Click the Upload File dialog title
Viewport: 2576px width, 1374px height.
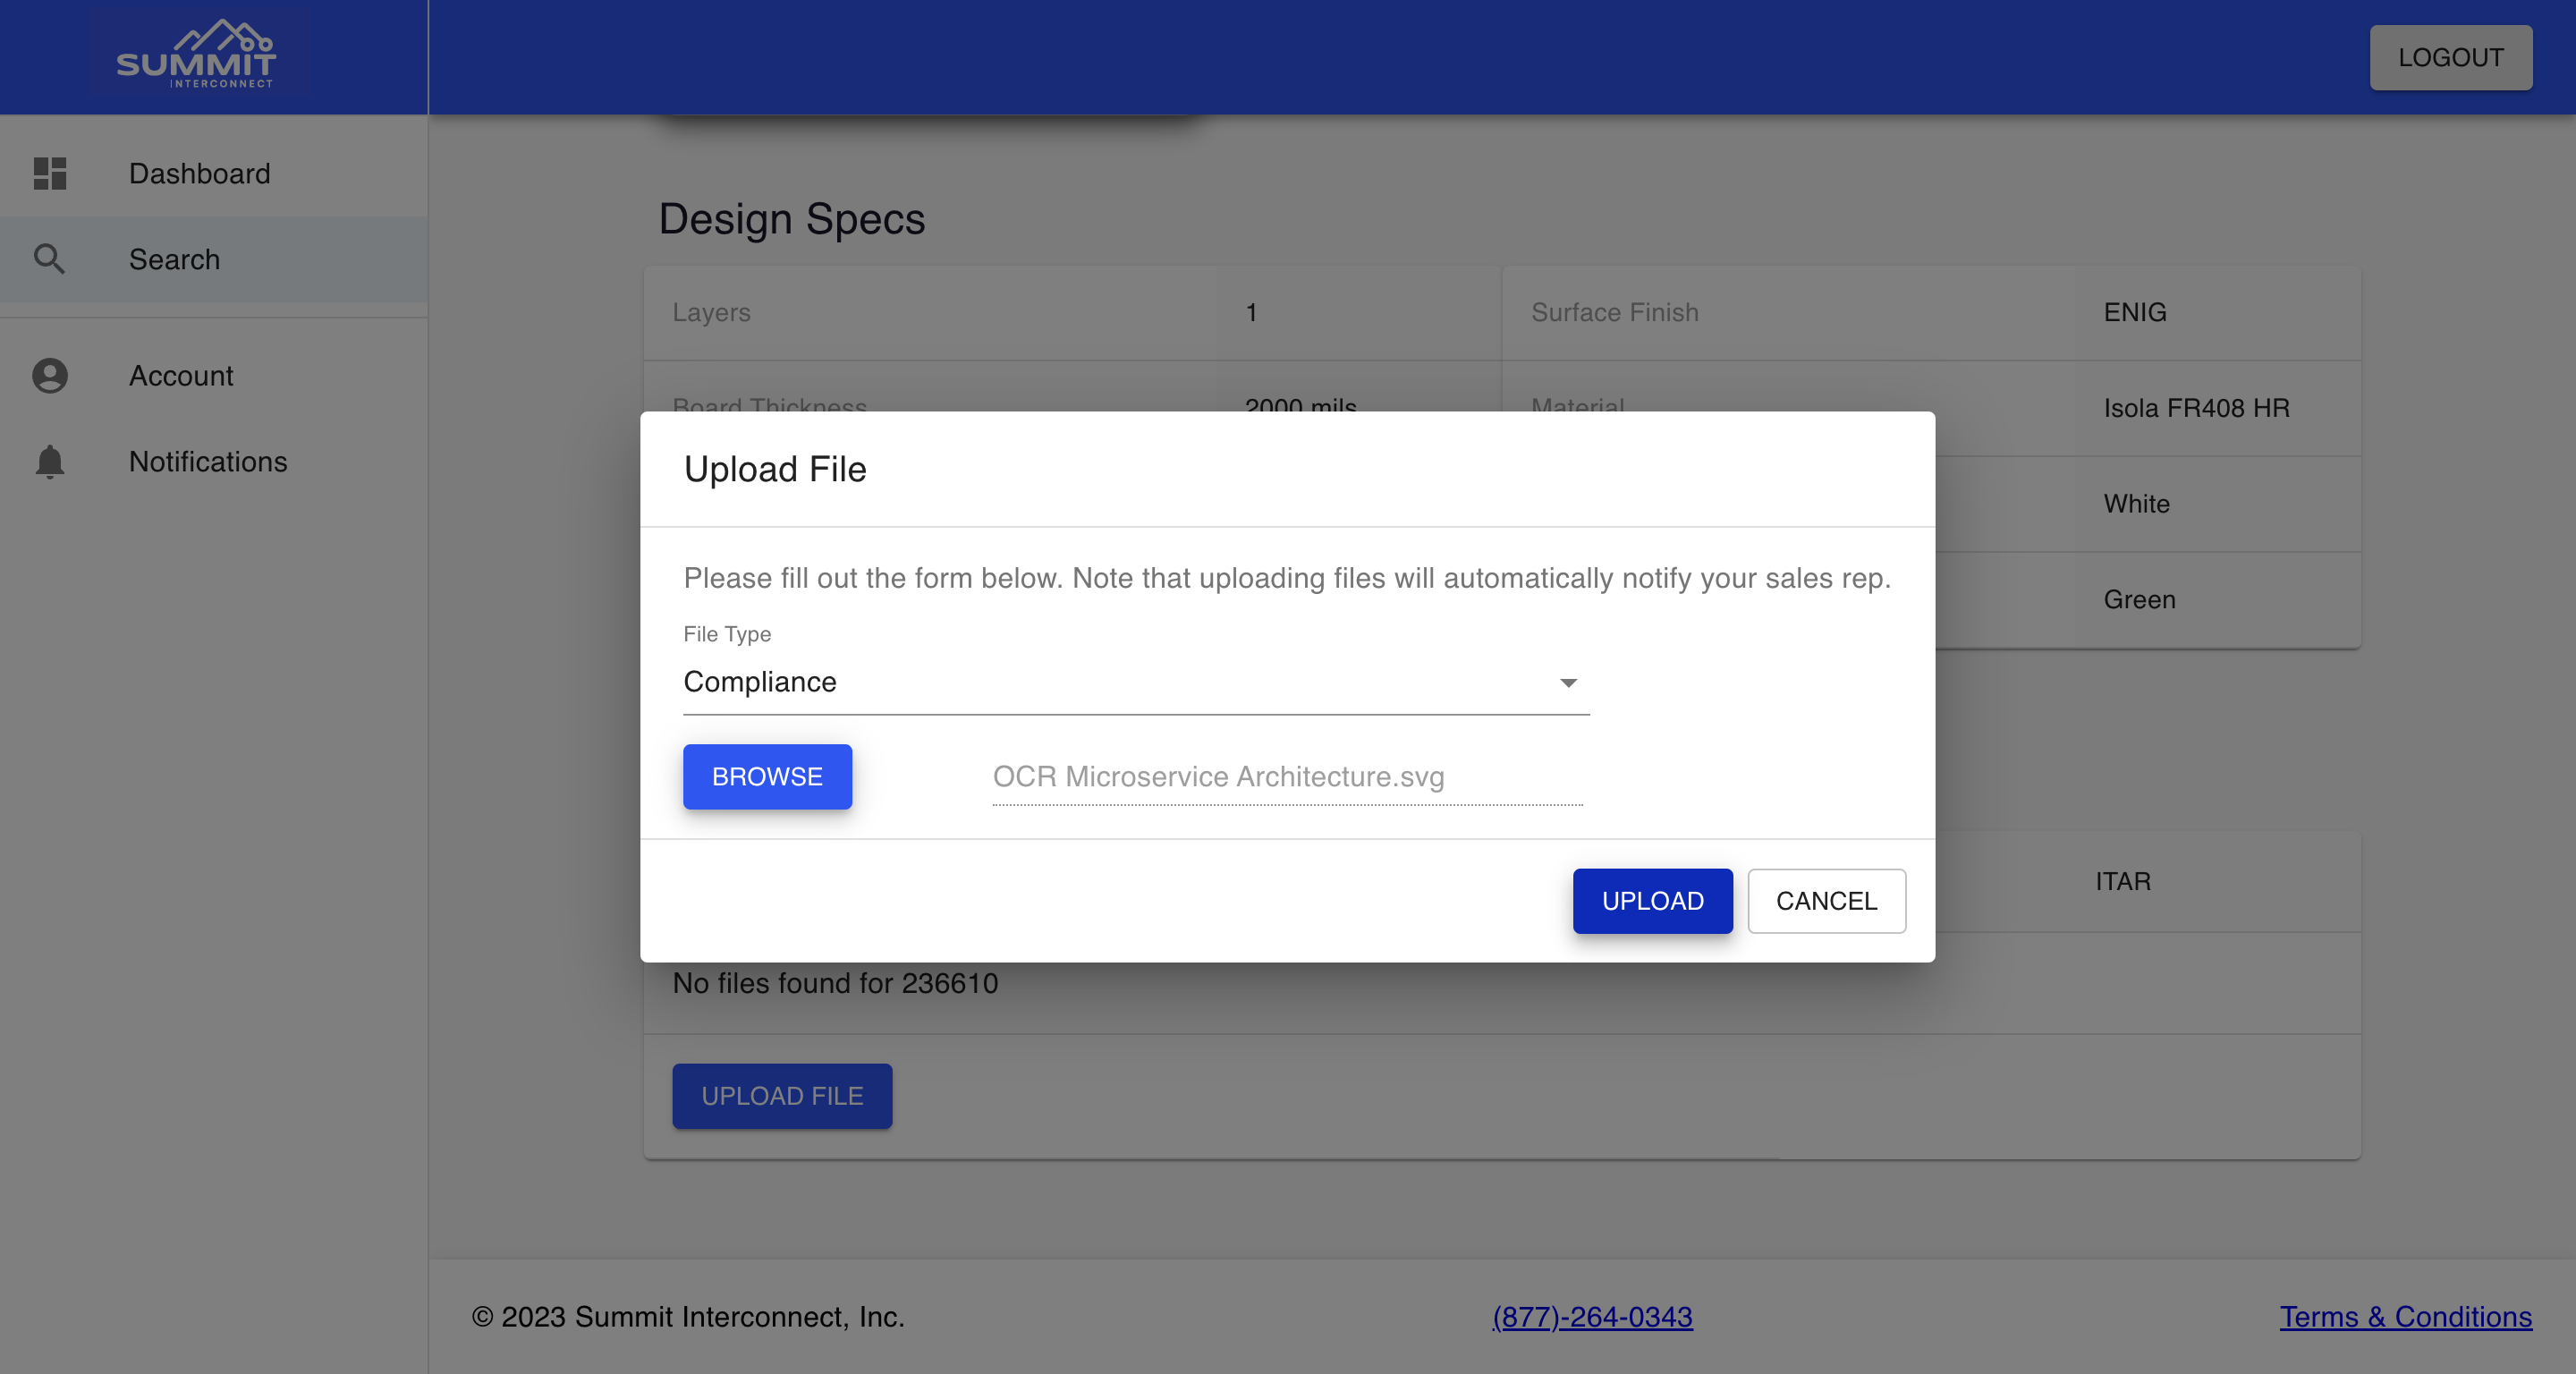[775, 469]
